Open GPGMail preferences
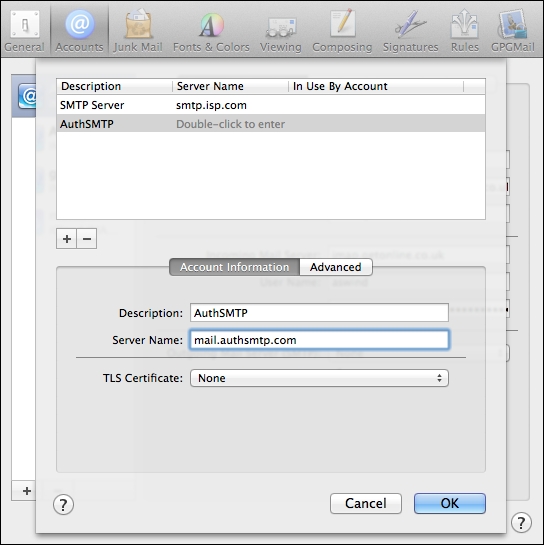 tap(512, 31)
